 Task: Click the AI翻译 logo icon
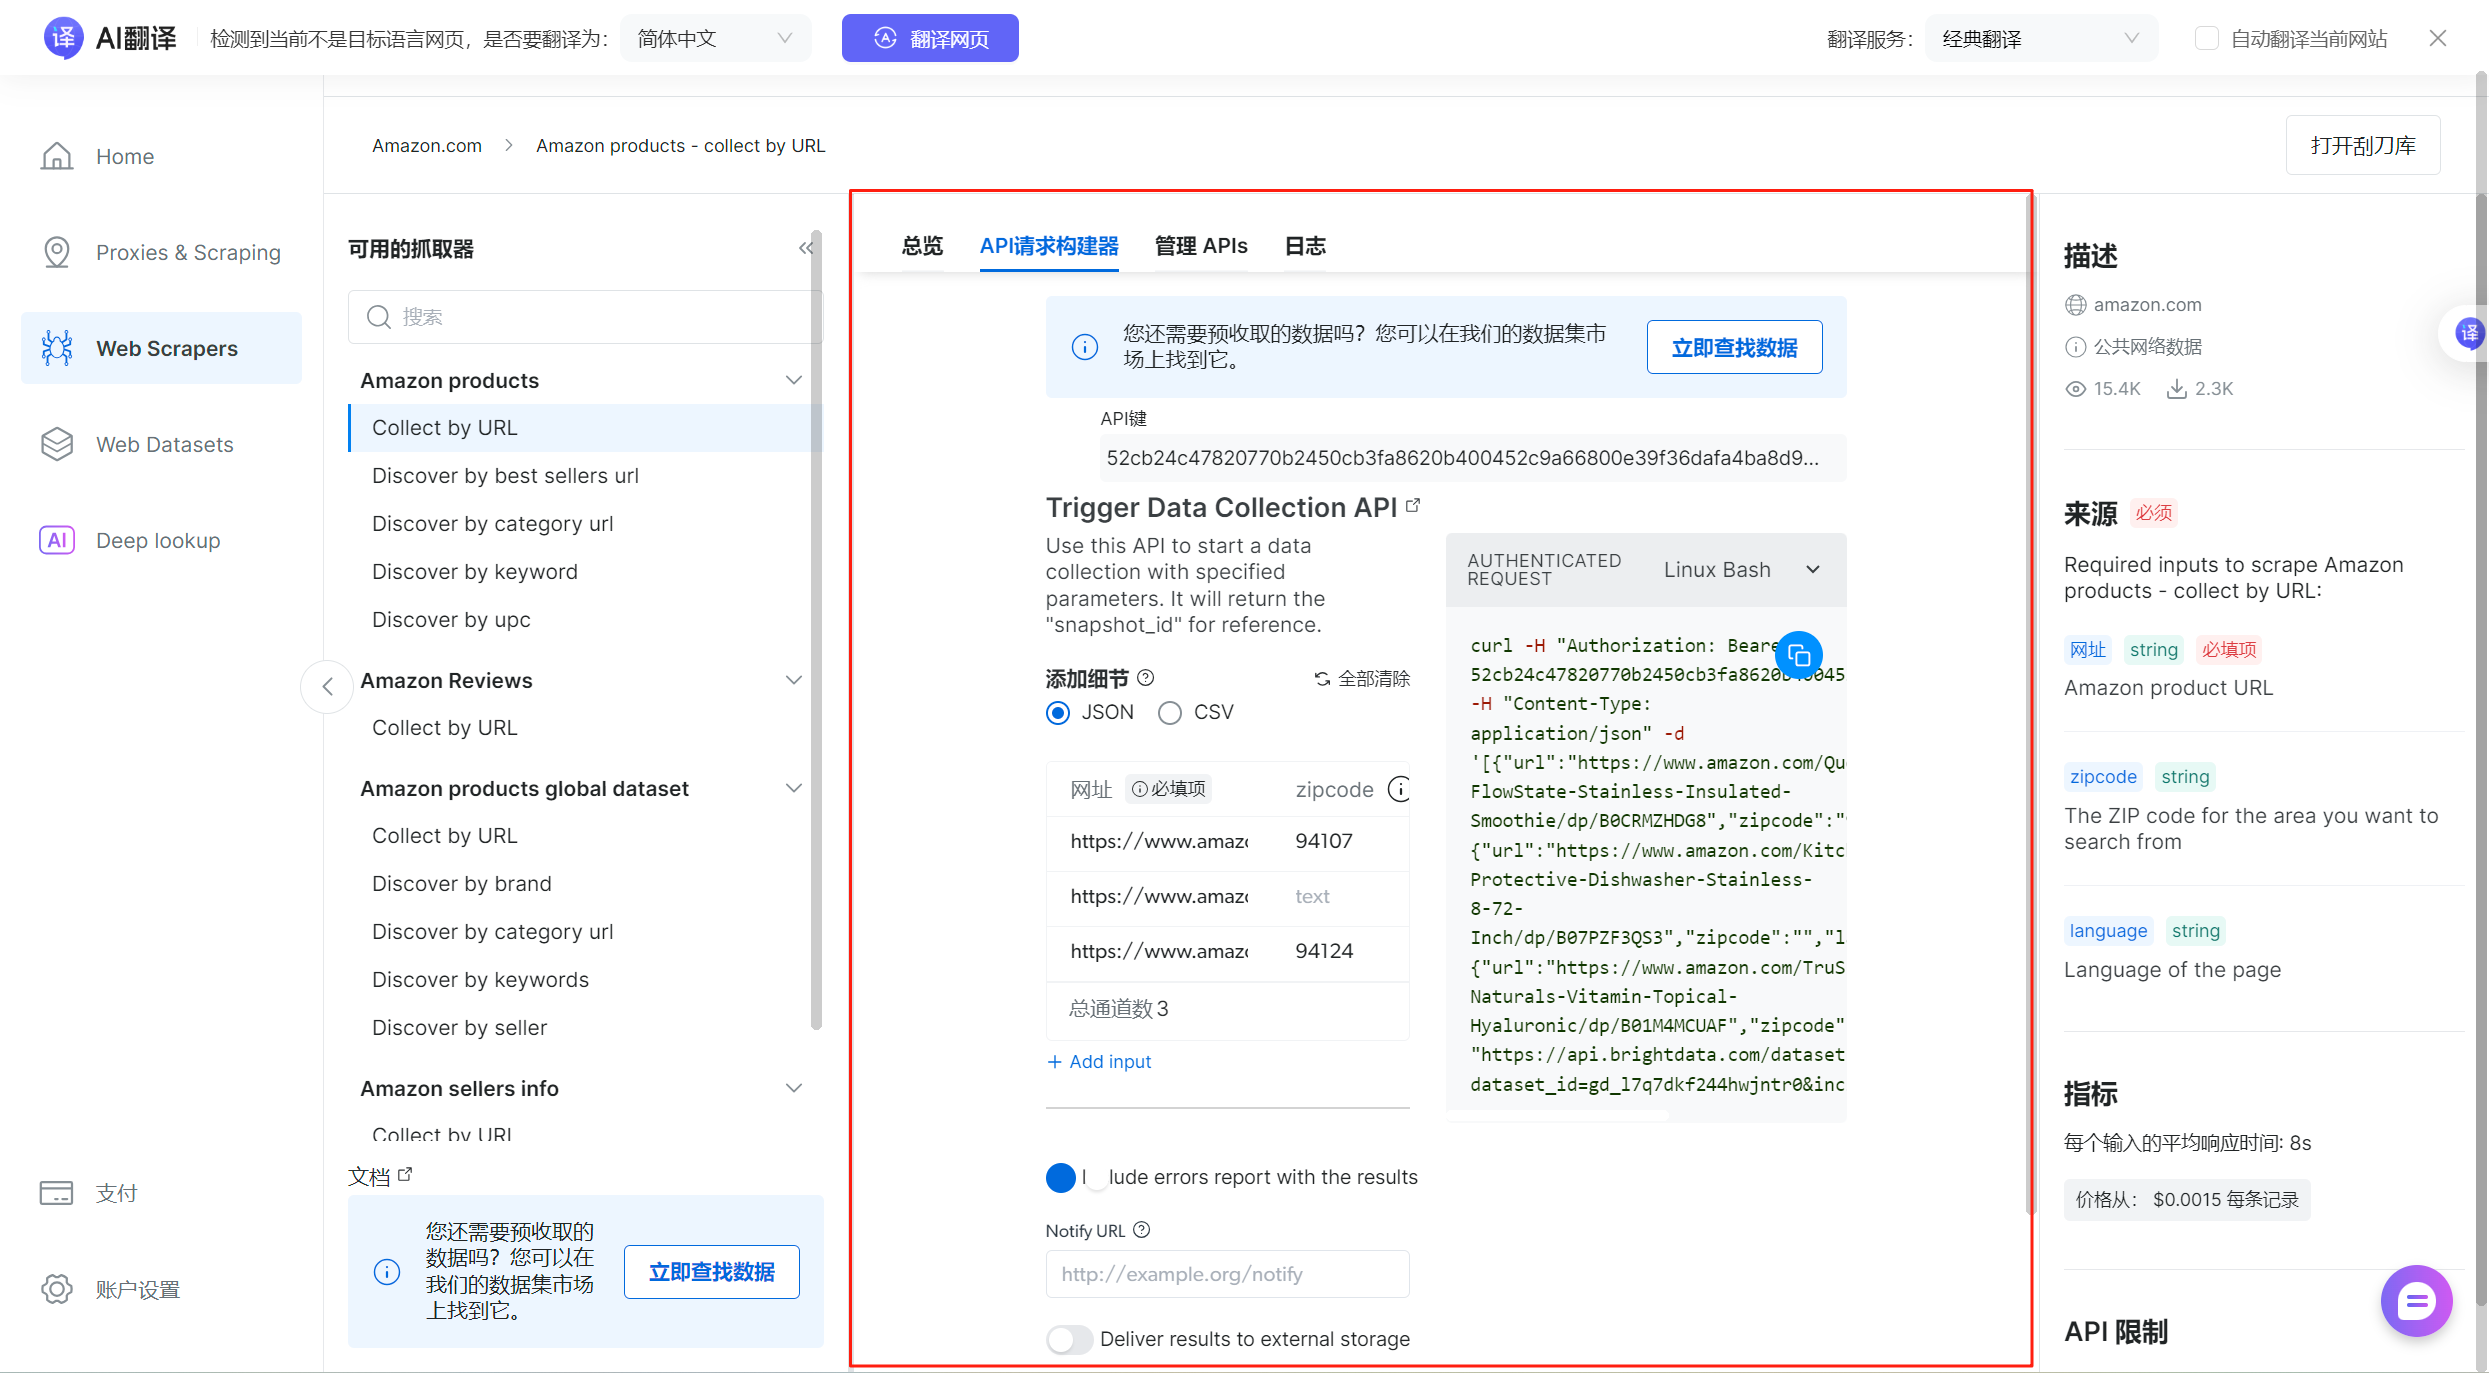click(63, 38)
